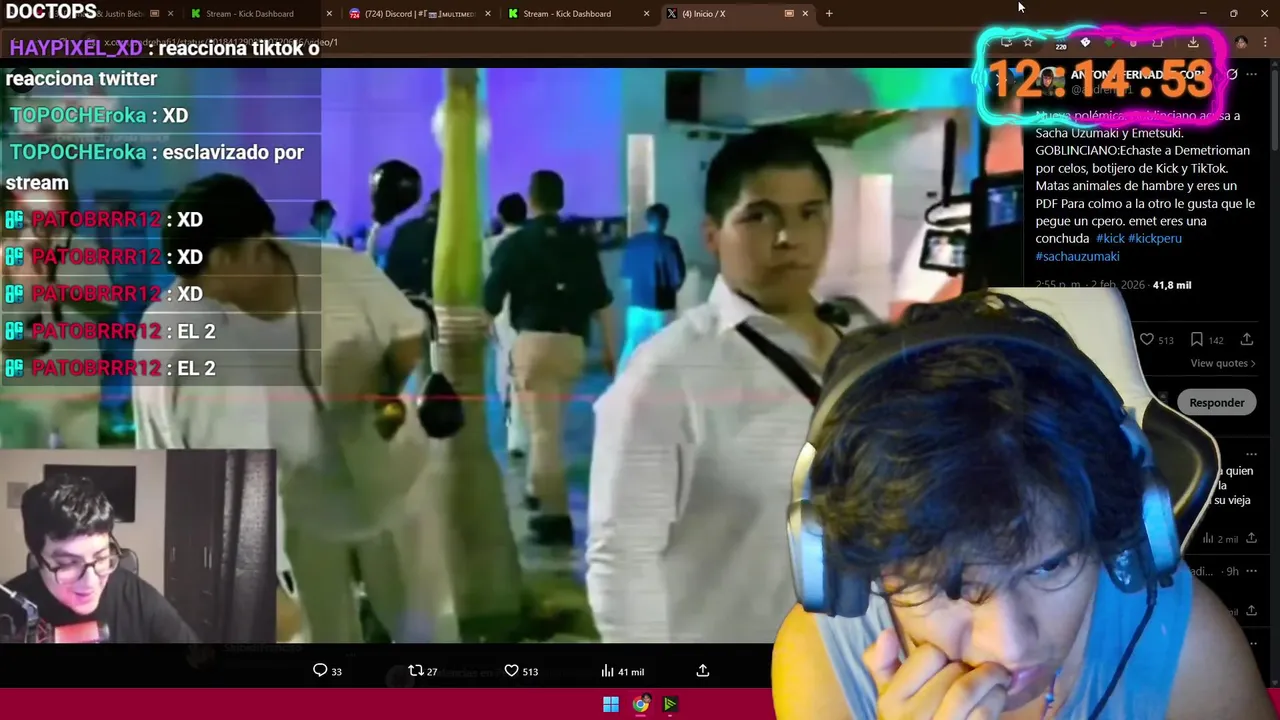This screenshot has width=1280, height=720.
Task: Click small webcam overlay at bottom left
Action: [138, 546]
